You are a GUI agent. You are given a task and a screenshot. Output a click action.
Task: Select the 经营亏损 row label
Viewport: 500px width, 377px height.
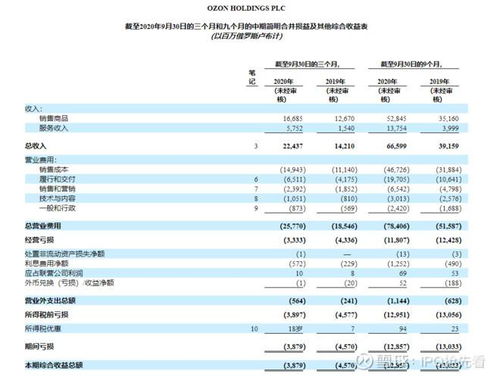[x=39, y=240]
